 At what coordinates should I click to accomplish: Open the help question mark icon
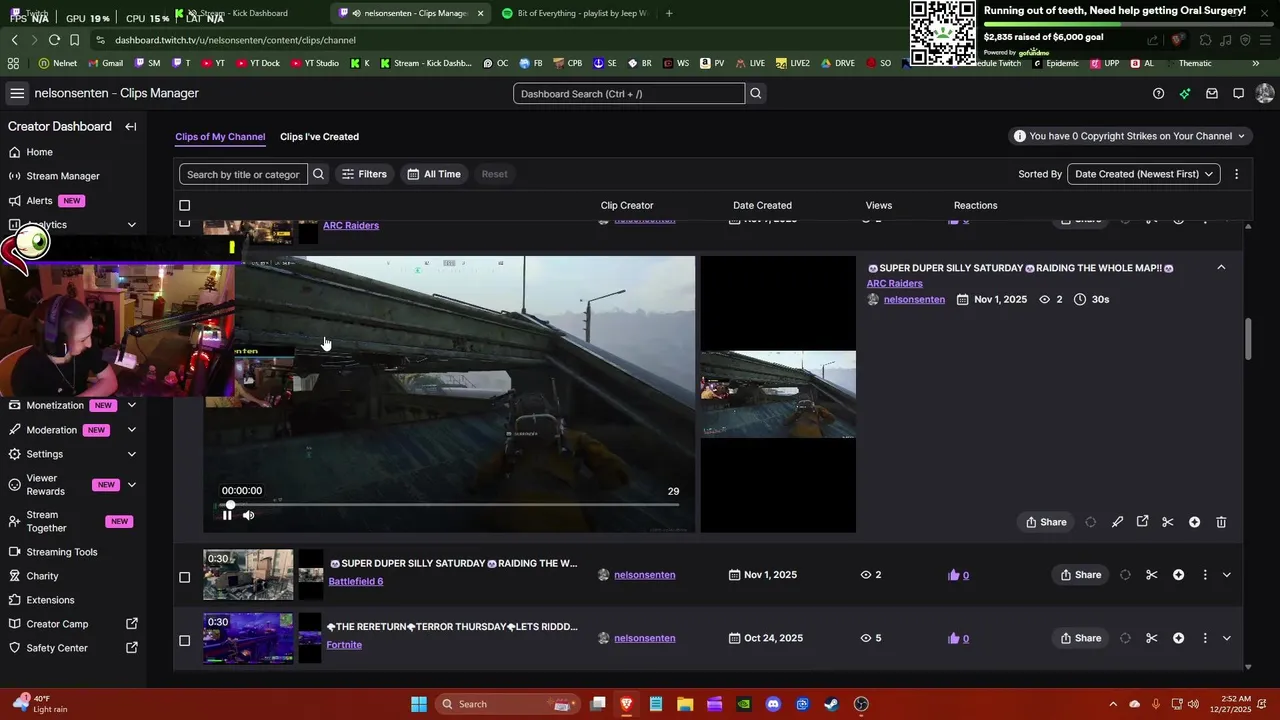click(1158, 93)
